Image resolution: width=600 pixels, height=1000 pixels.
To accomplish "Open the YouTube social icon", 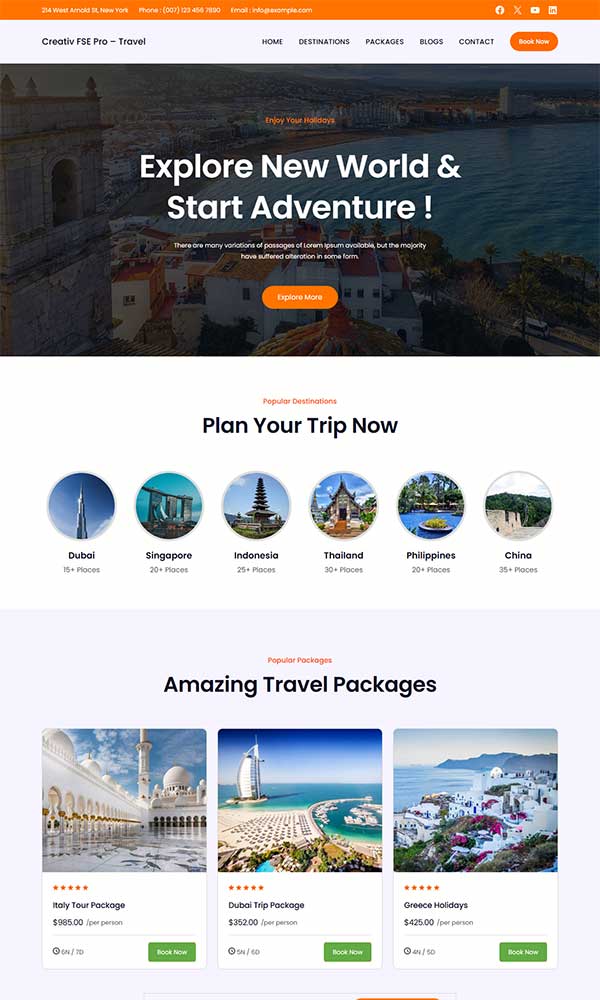I will tap(535, 10).
